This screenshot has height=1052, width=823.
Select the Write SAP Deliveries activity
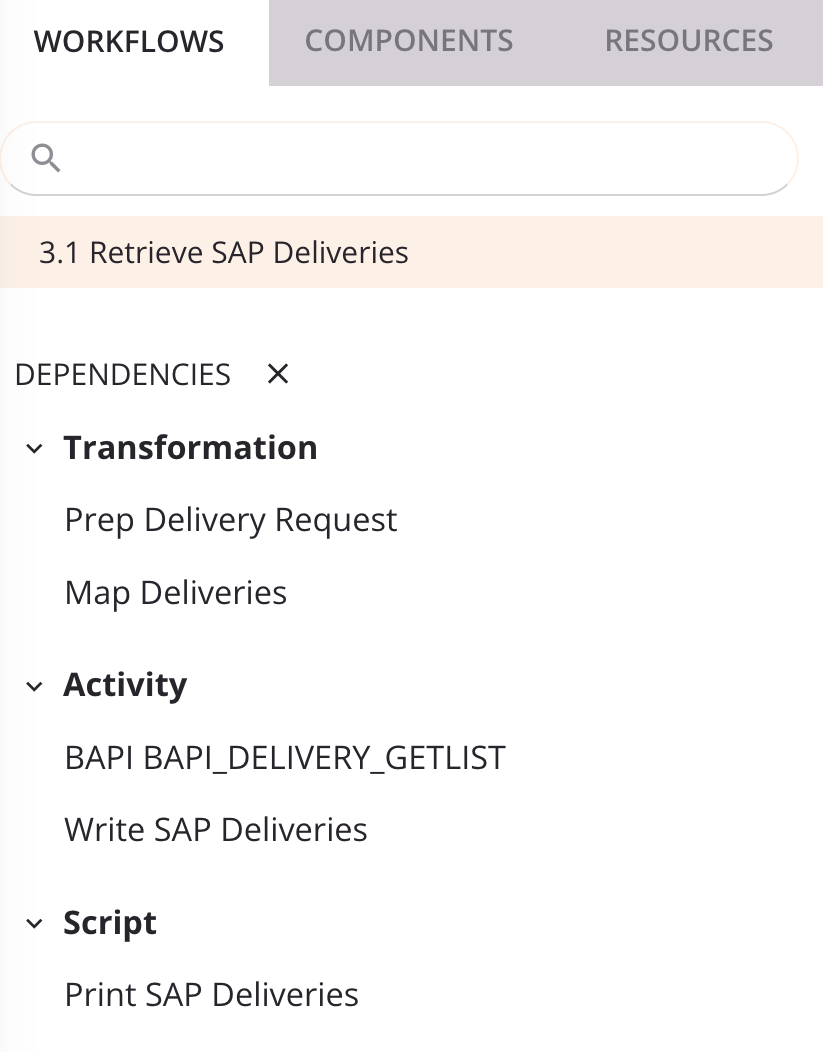coord(215,829)
